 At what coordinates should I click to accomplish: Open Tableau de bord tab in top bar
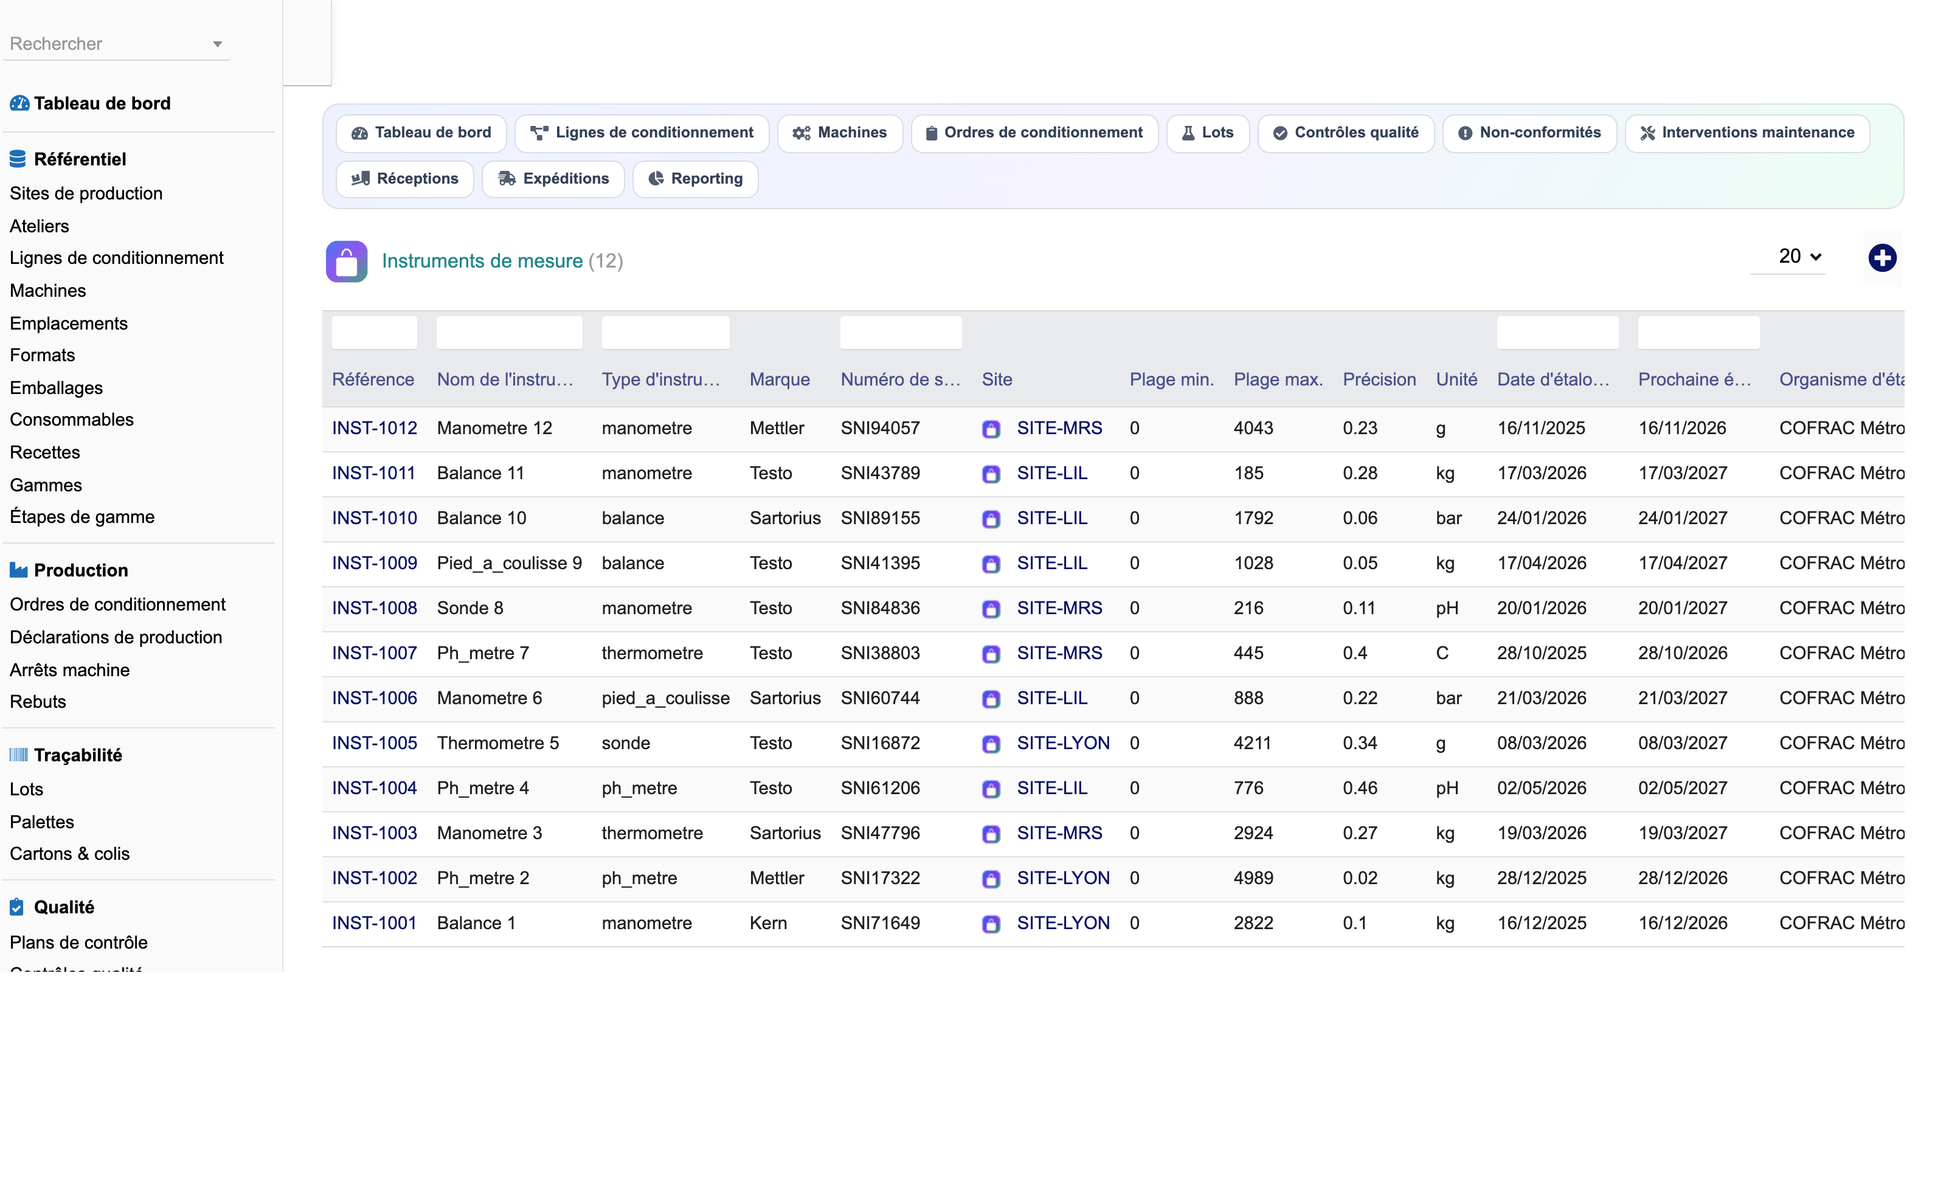(421, 133)
